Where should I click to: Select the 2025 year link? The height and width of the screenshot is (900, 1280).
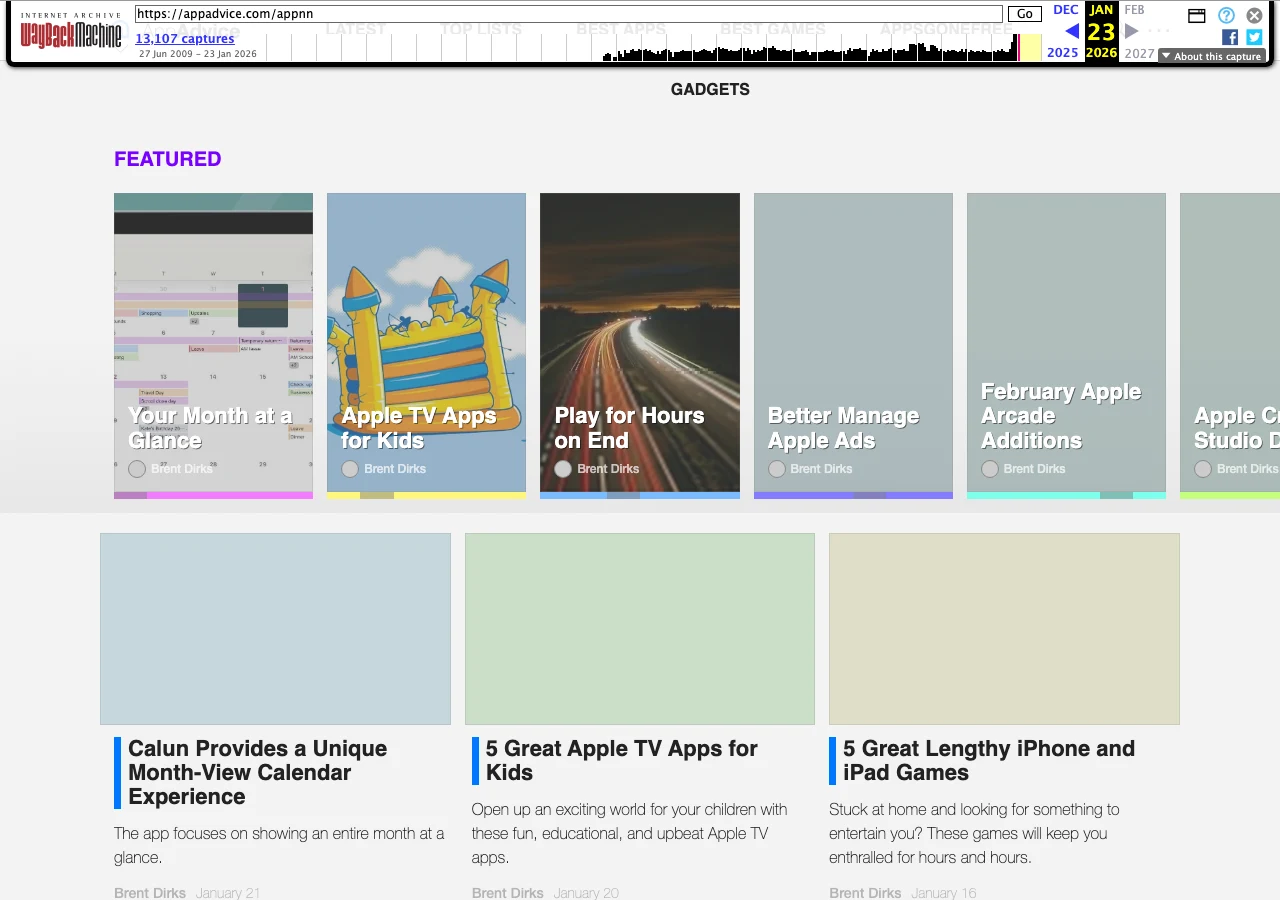click(x=1063, y=53)
